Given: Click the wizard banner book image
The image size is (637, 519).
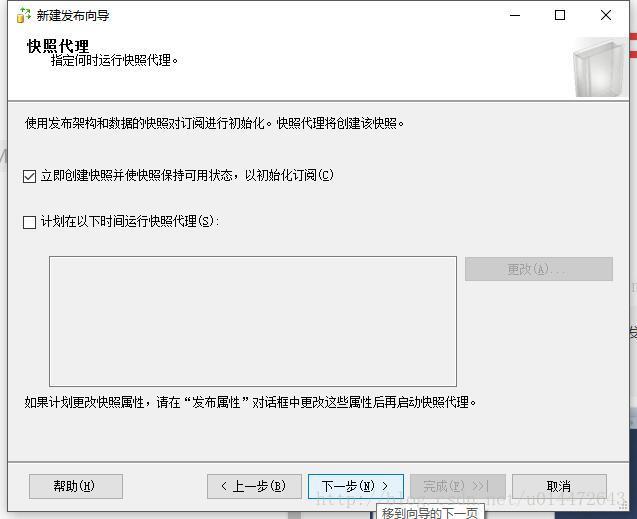Looking at the screenshot, I should click(599, 67).
